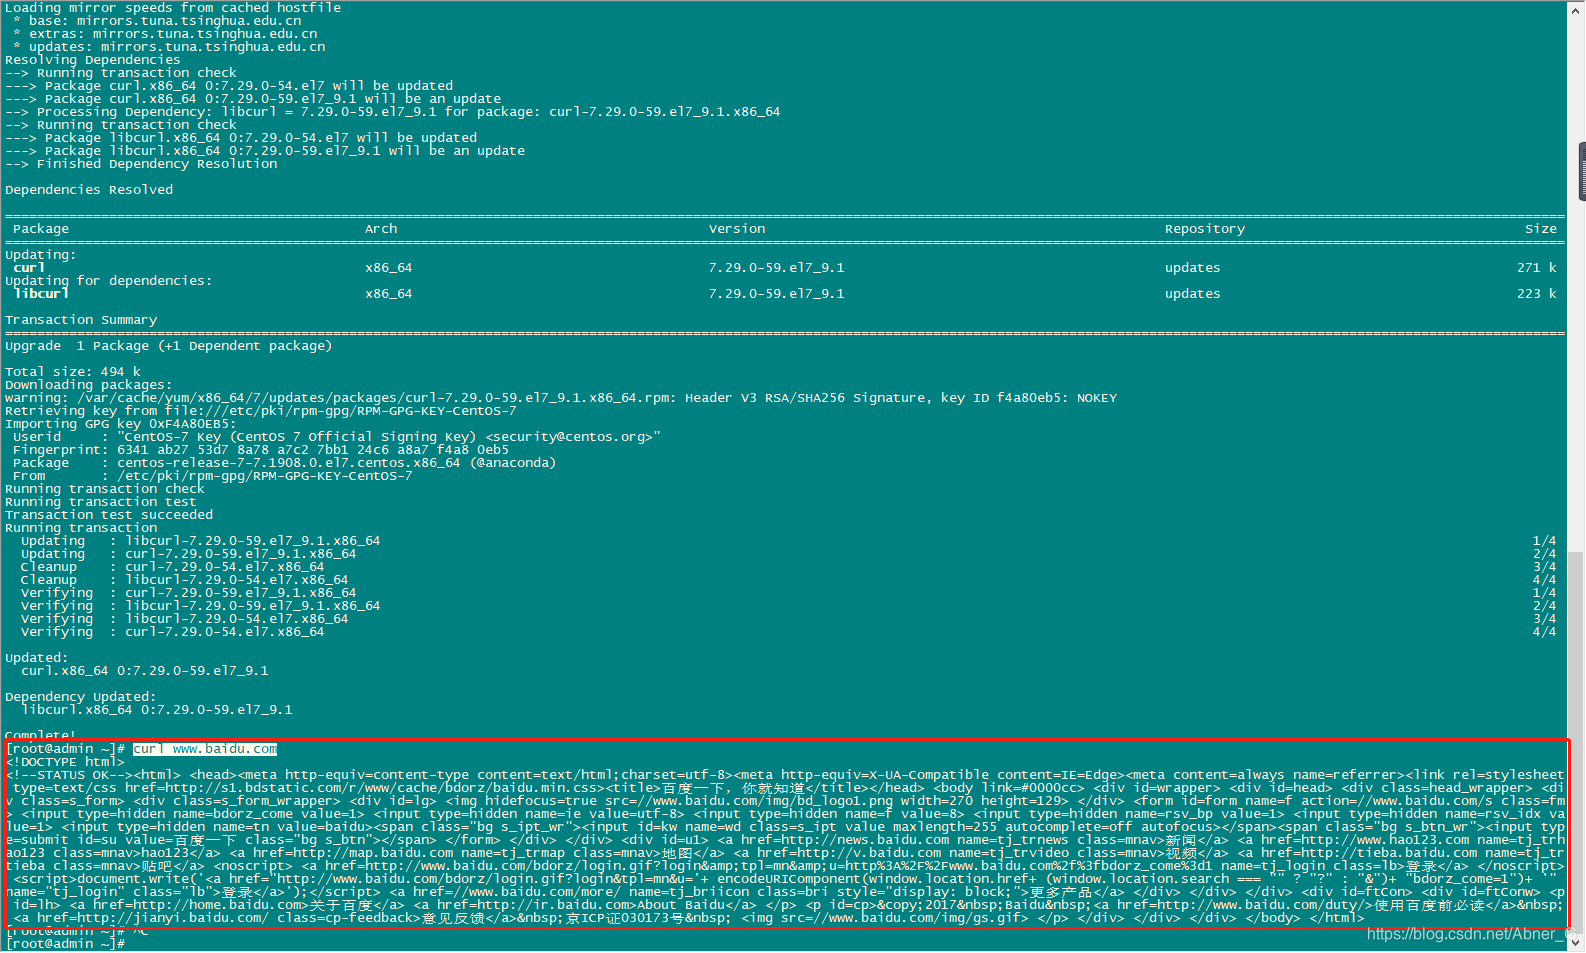Click the 'Total size: 494 k' line
The width and height of the screenshot is (1586, 953).
[73, 372]
